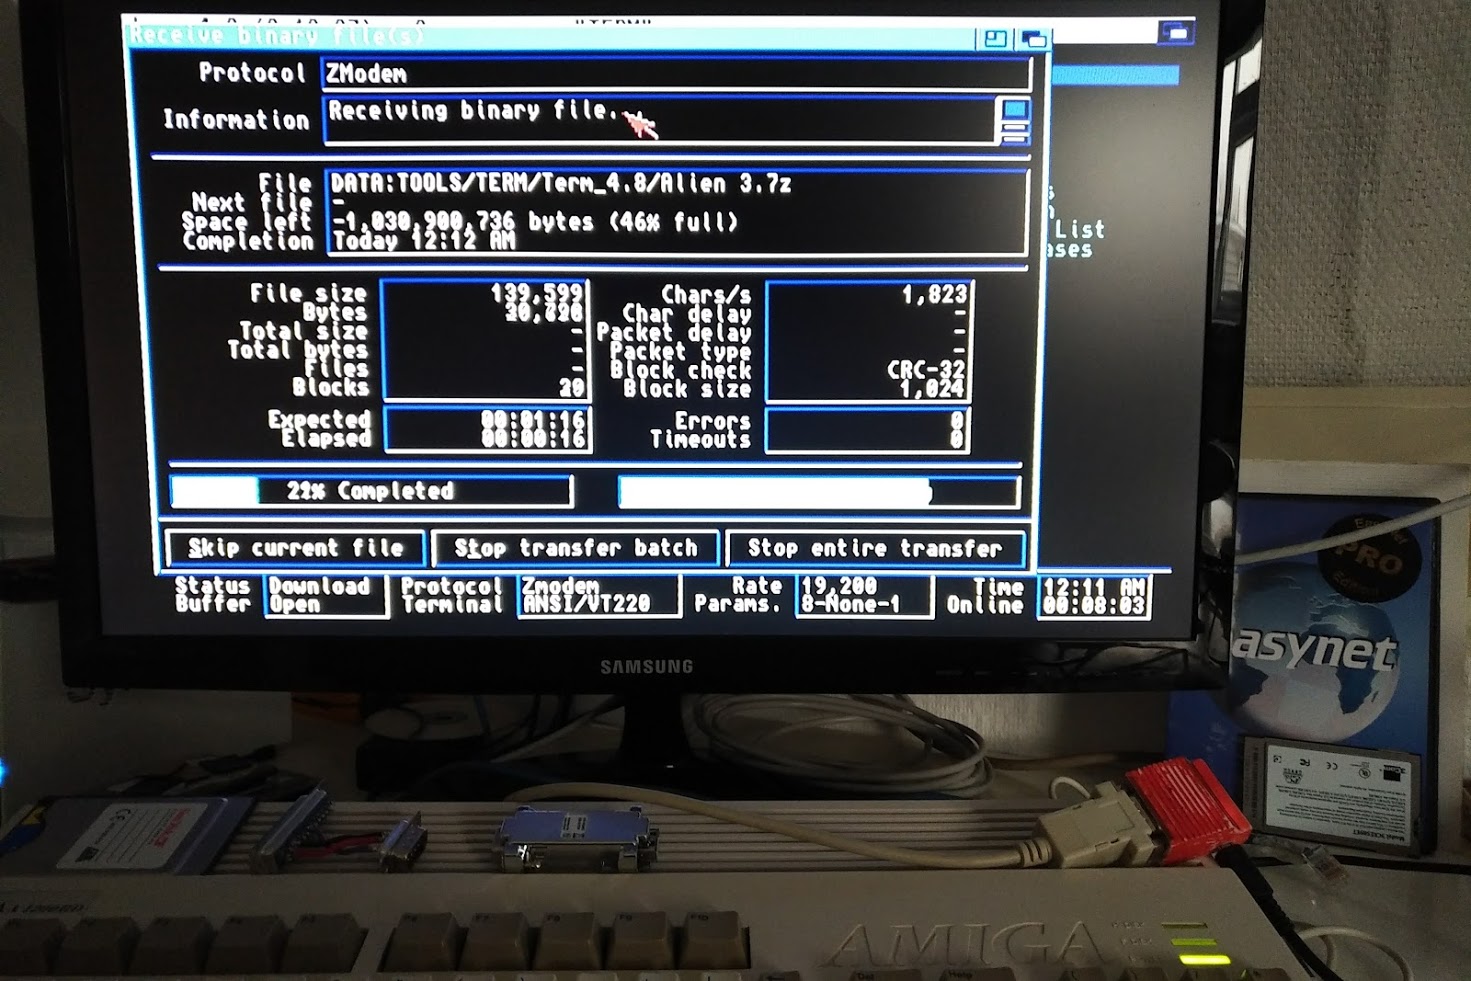Click the Blocks value 20
1471x981 pixels.
(571, 388)
